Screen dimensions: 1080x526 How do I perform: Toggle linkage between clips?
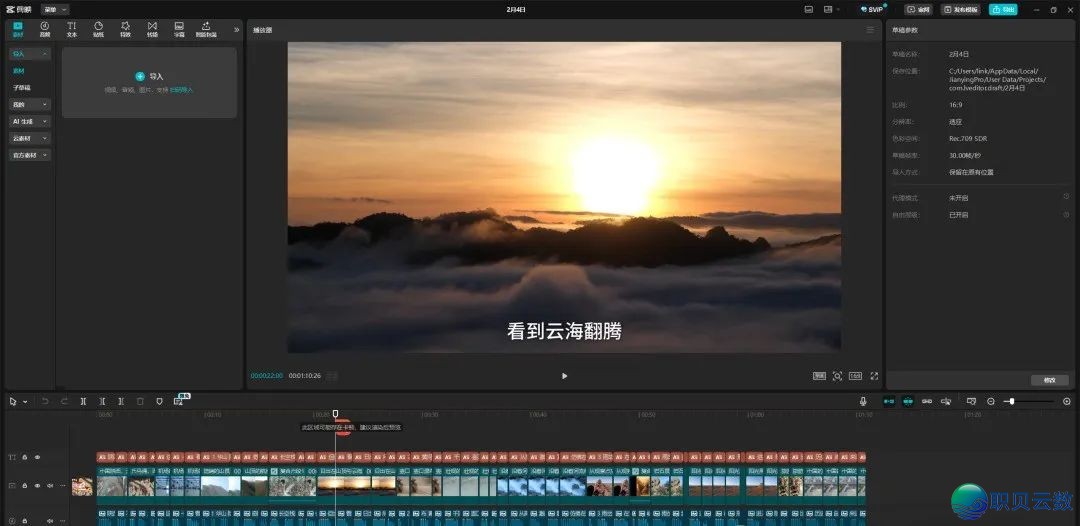coord(927,401)
